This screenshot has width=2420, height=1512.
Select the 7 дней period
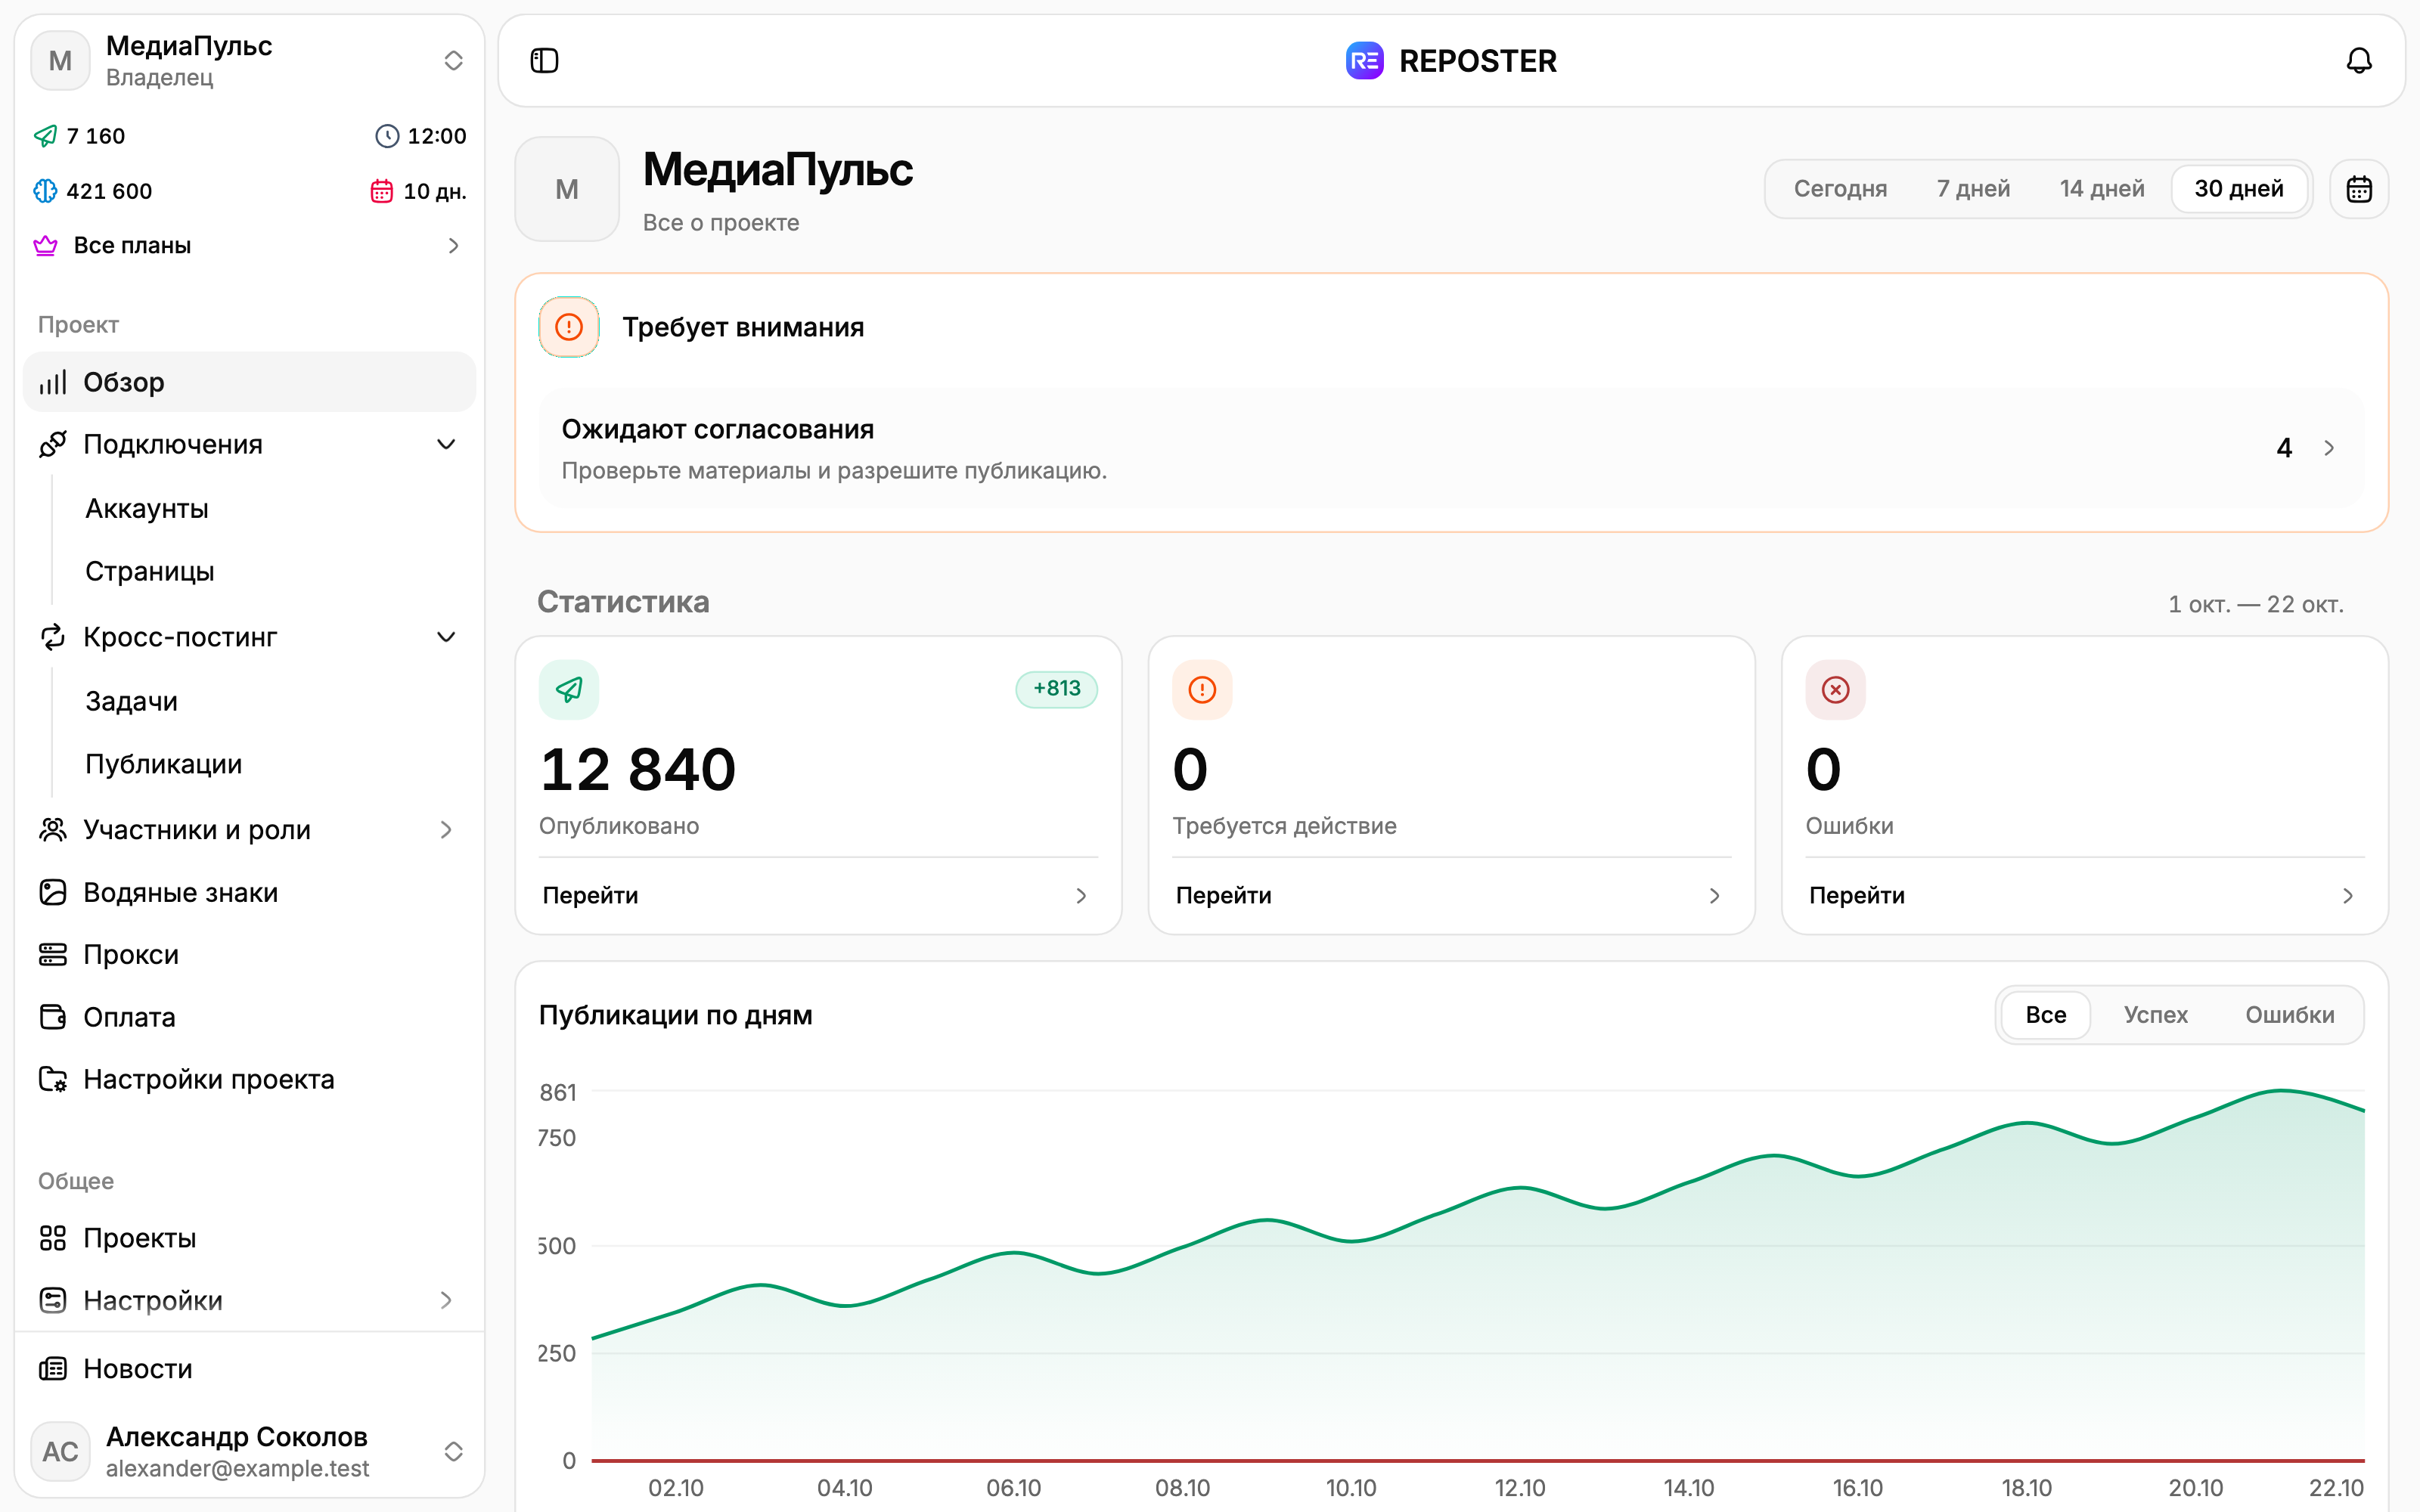(1972, 189)
